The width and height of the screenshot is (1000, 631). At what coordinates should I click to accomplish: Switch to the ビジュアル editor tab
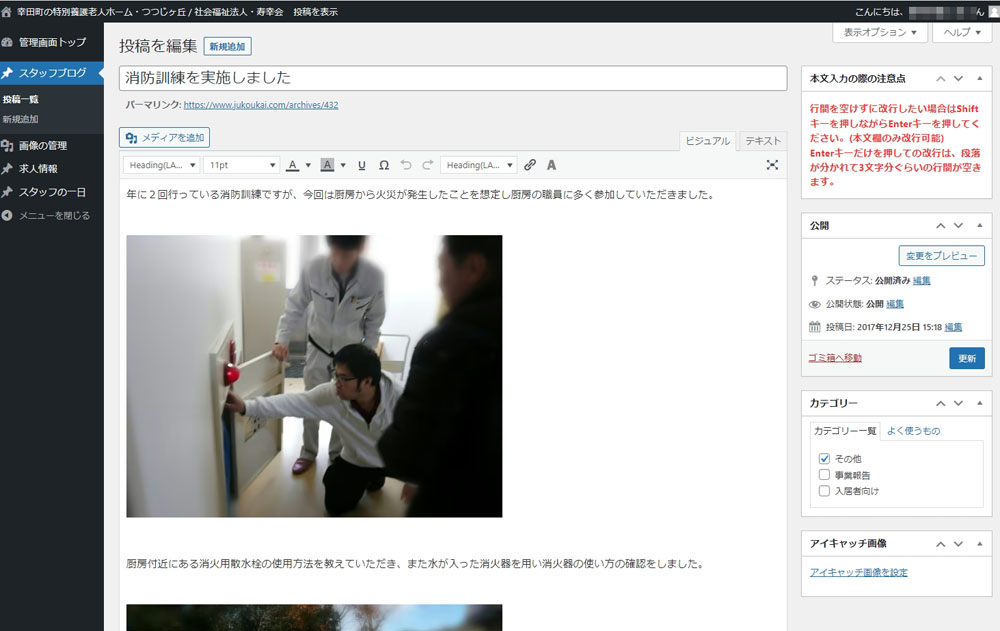coord(707,141)
